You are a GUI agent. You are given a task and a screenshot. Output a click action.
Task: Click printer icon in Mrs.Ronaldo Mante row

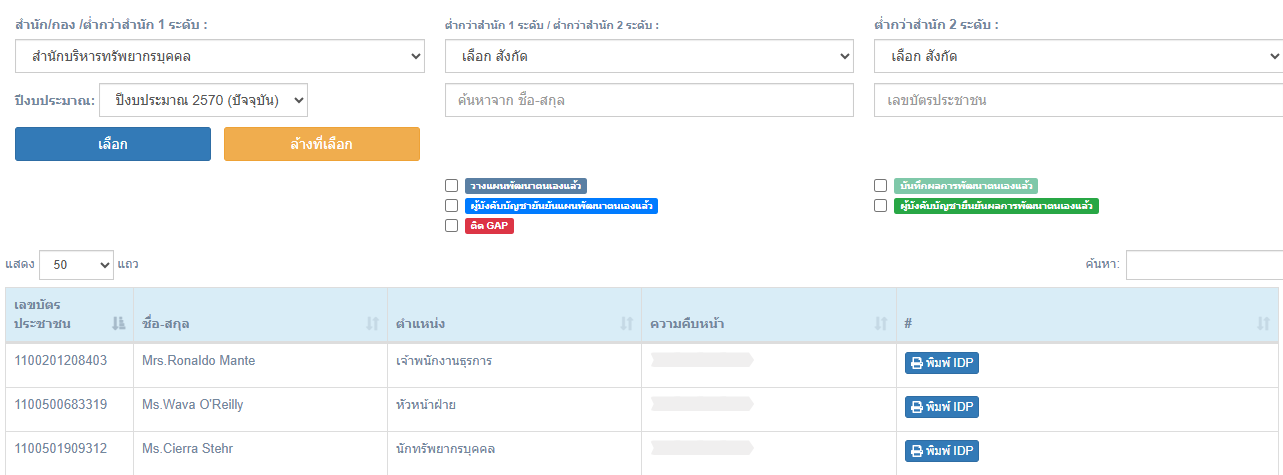(917, 363)
